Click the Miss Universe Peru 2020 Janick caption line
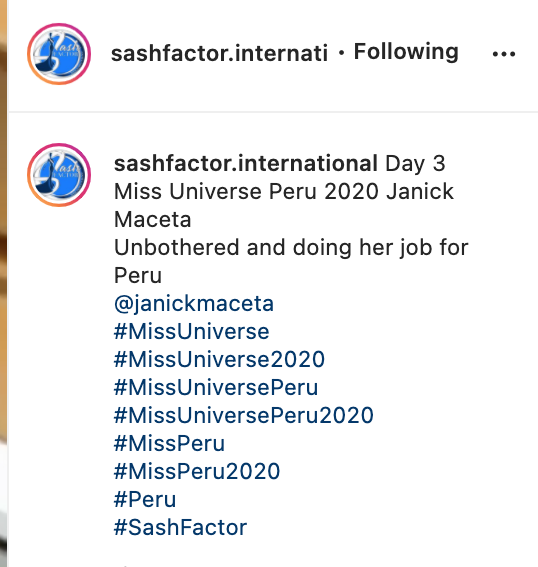 (x=284, y=191)
